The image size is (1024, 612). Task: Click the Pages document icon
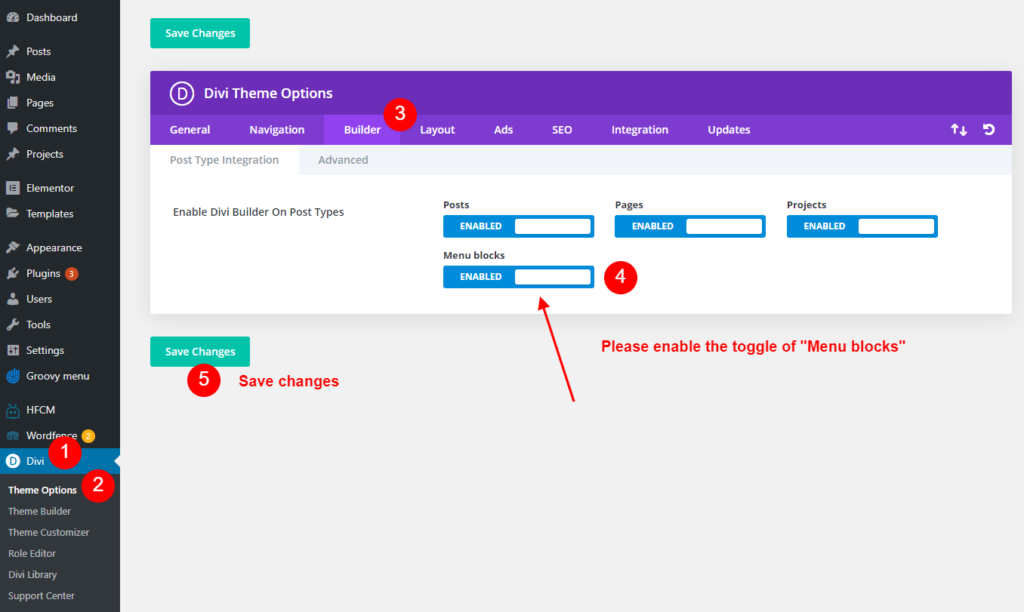point(12,103)
